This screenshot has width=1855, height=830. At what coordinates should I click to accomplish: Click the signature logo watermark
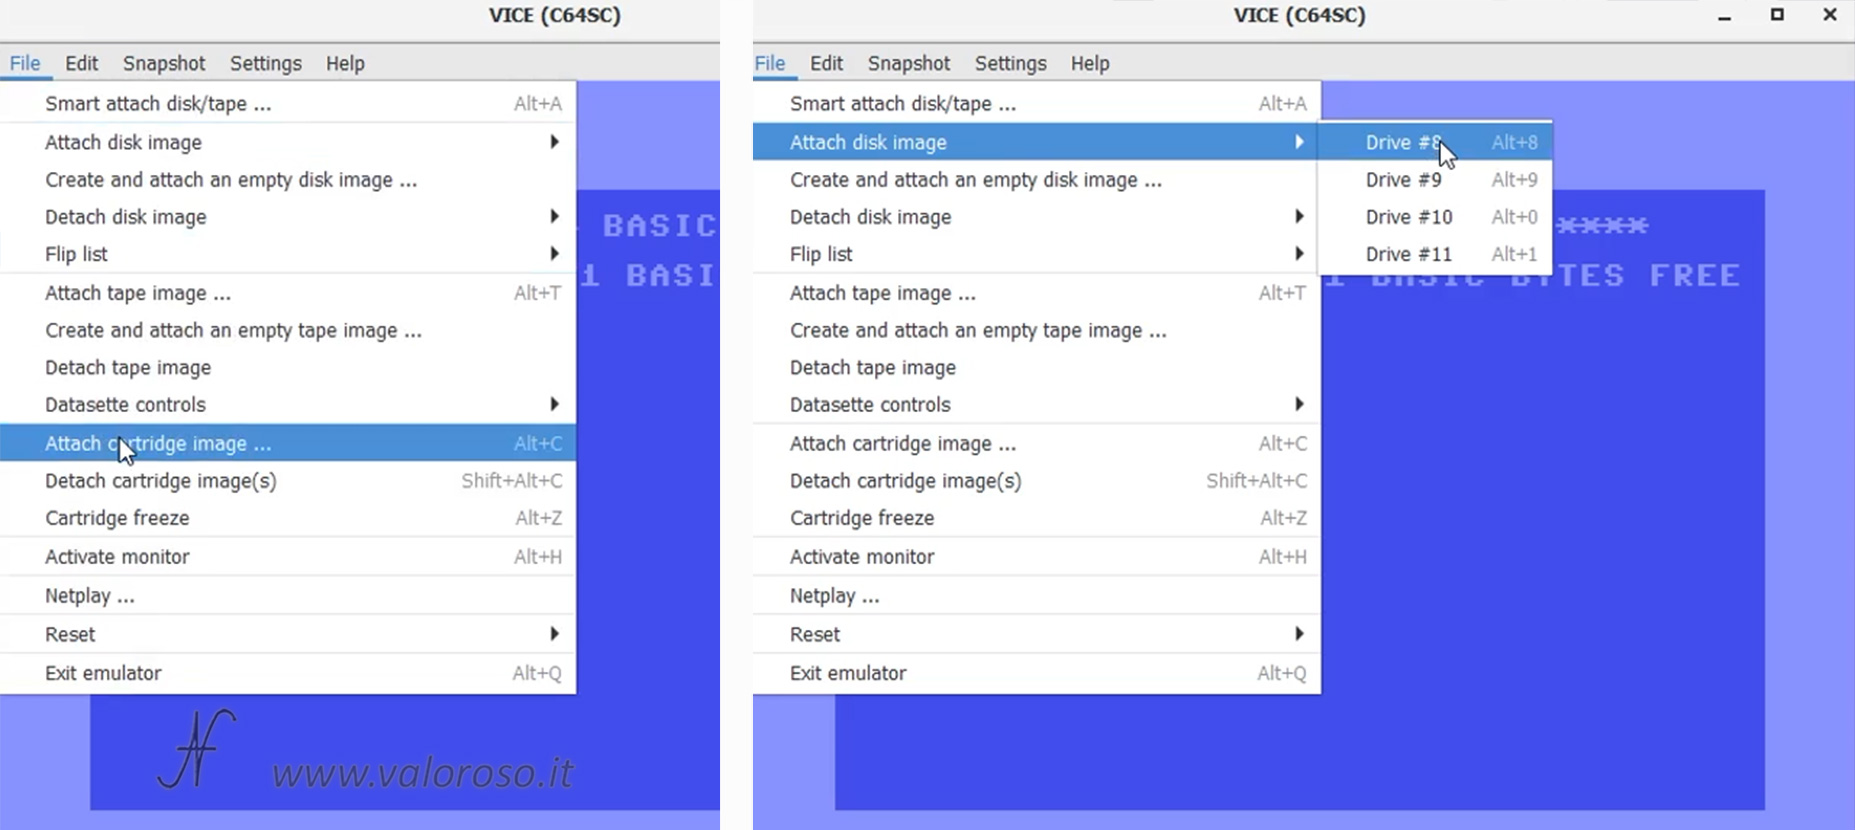point(197,749)
